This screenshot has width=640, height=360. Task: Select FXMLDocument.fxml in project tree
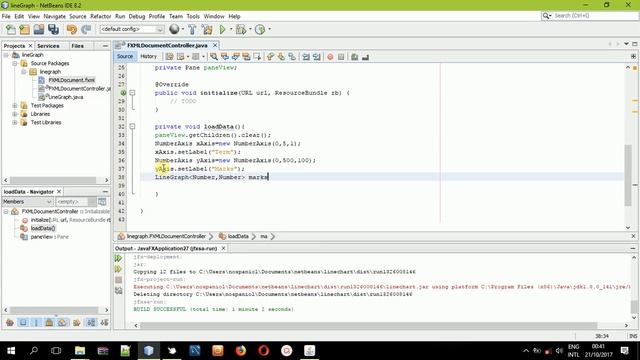pos(71,80)
